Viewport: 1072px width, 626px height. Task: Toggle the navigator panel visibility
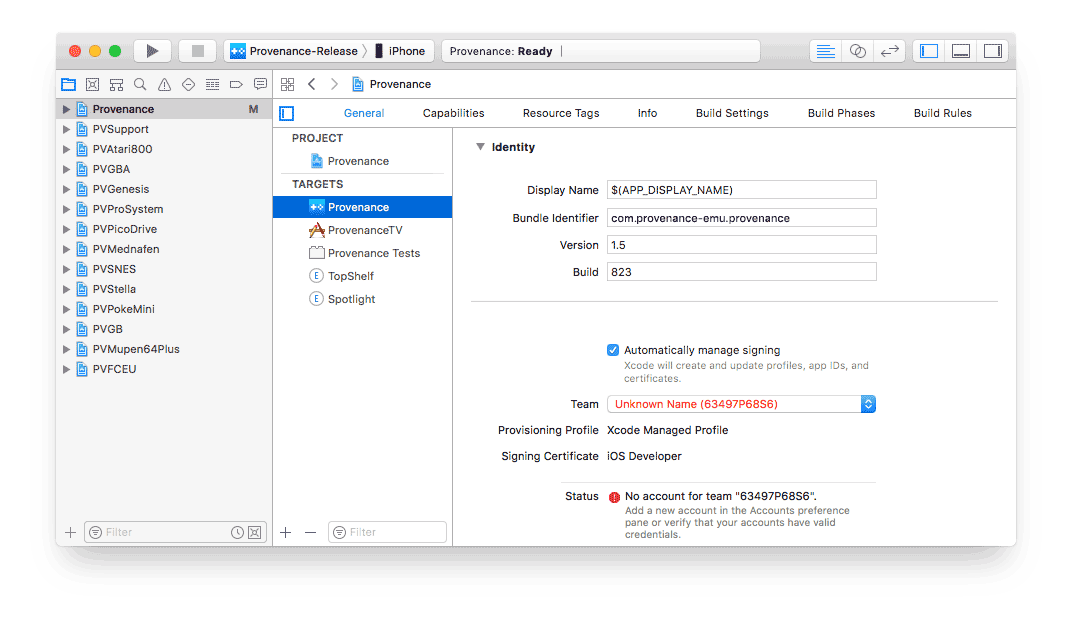[x=928, y=51]
